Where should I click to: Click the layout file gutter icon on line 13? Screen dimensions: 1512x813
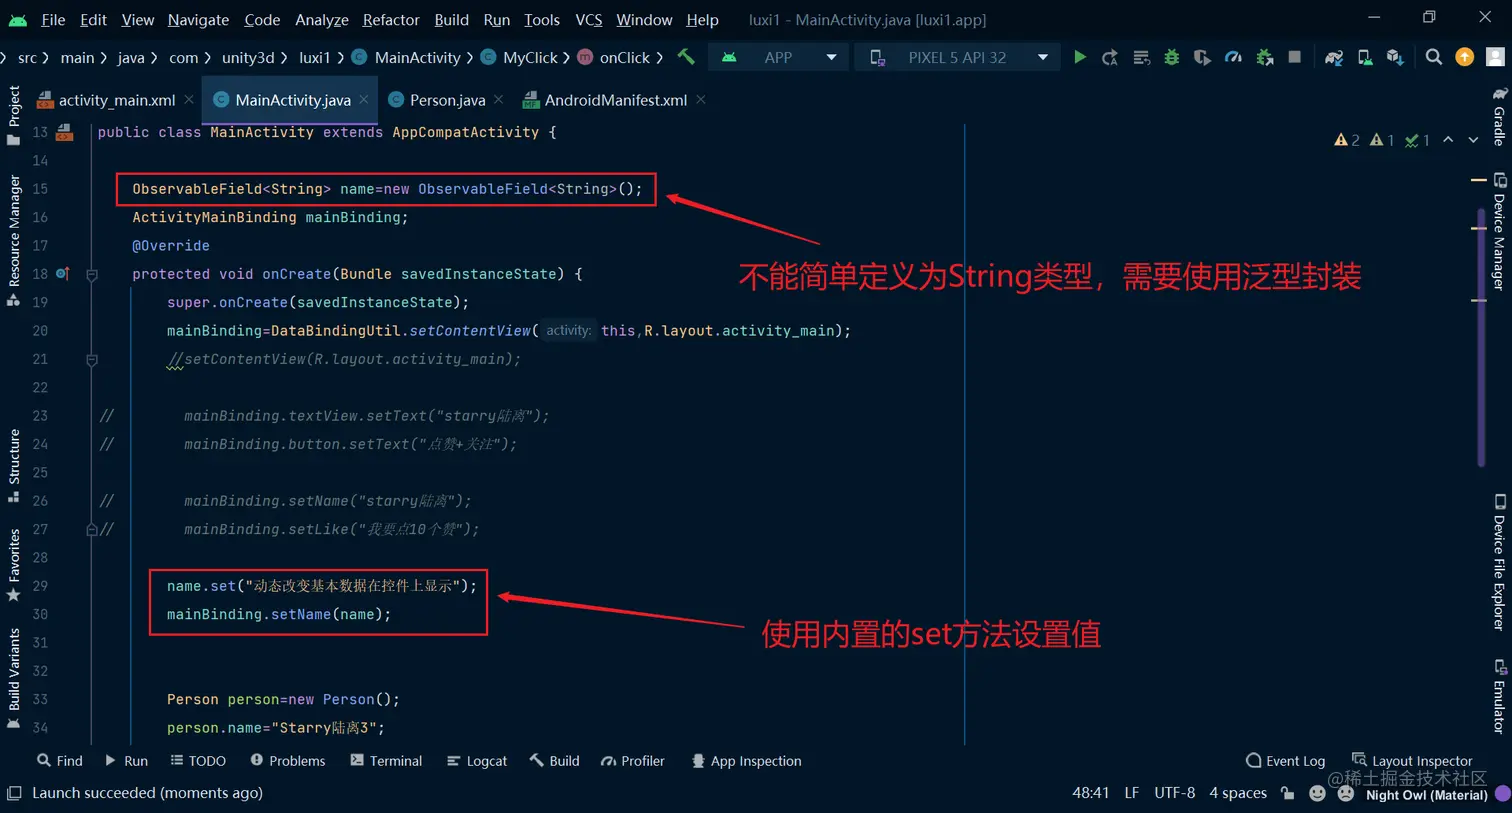pyautogui.click(x=64, y=132)
